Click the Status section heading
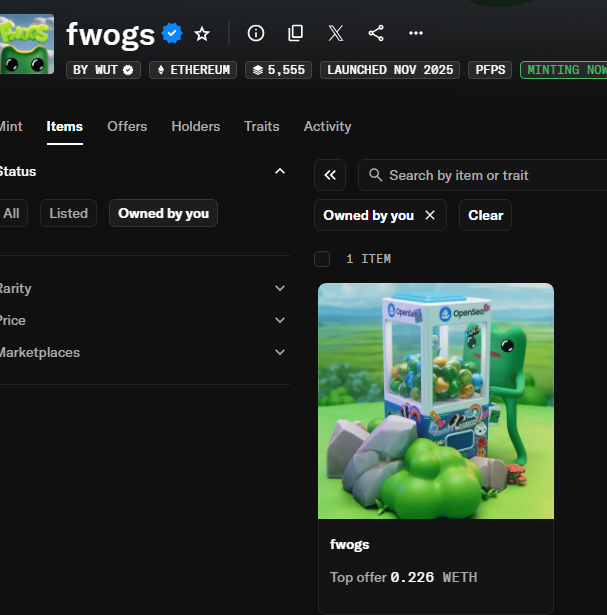The image size is (607, 615). click(x=18, y=171)
